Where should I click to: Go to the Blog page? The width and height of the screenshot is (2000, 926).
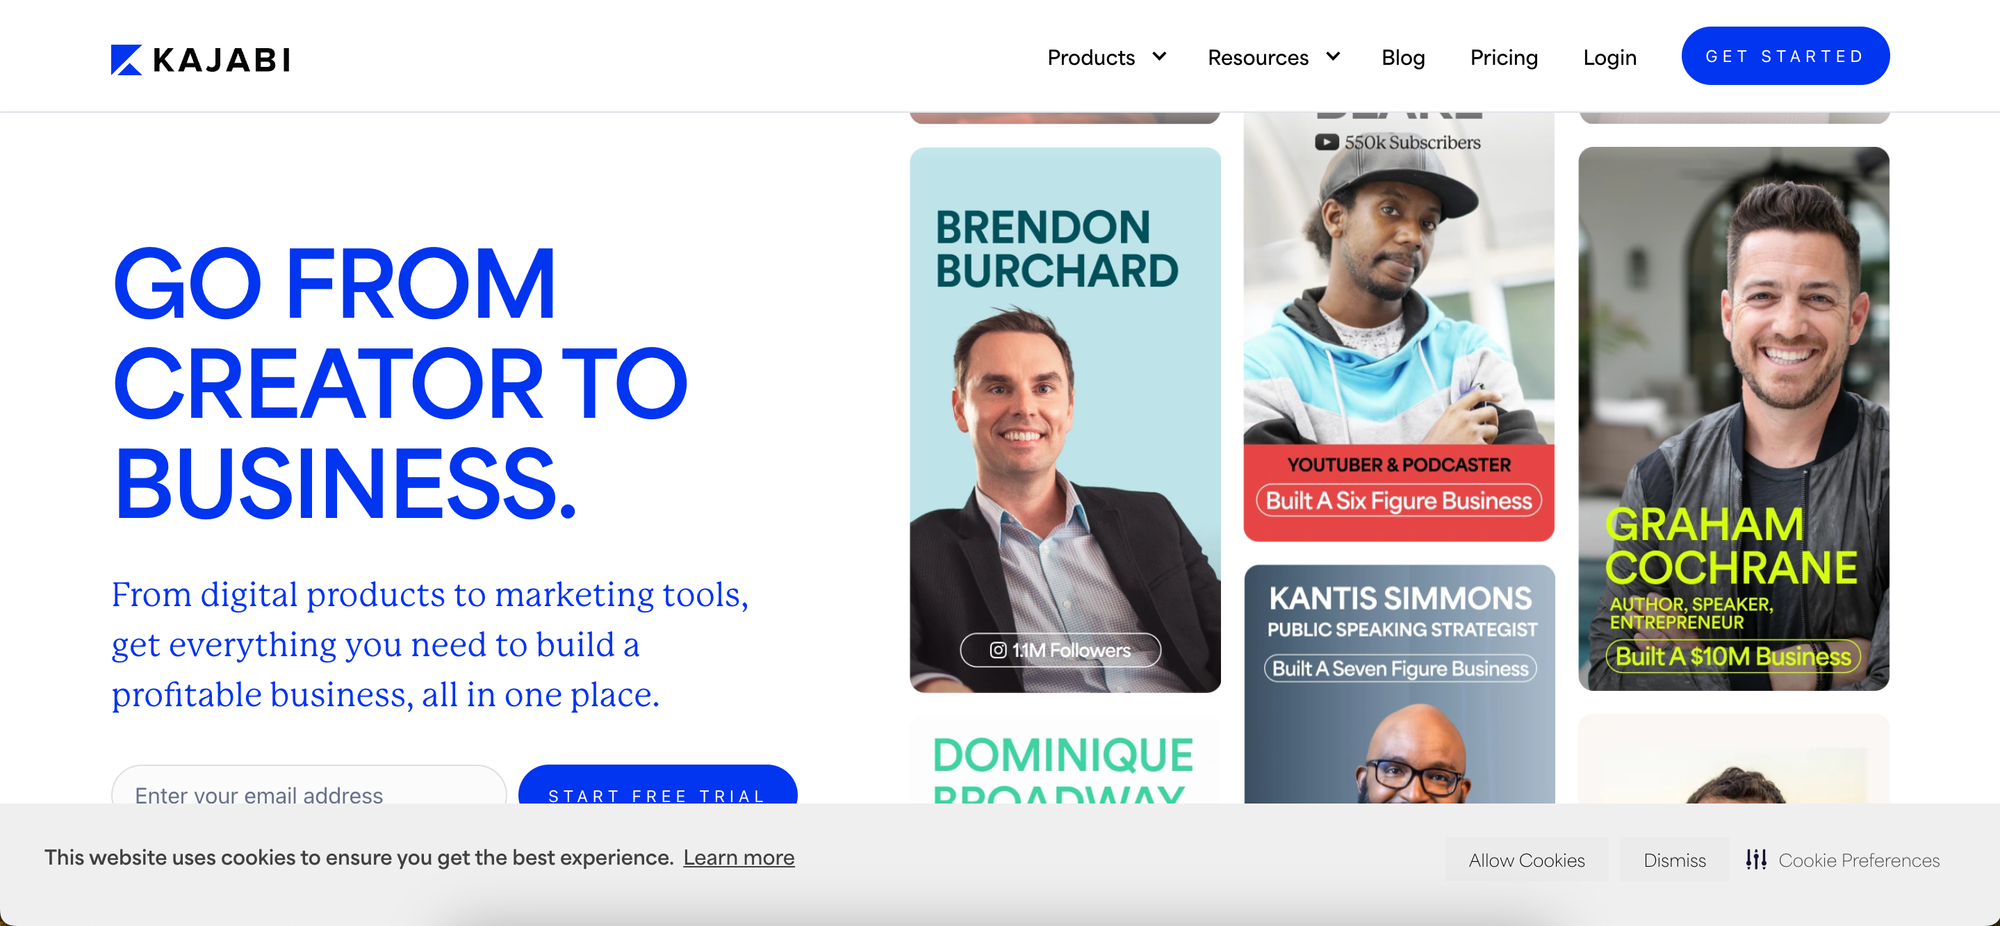coord(1403,58)
